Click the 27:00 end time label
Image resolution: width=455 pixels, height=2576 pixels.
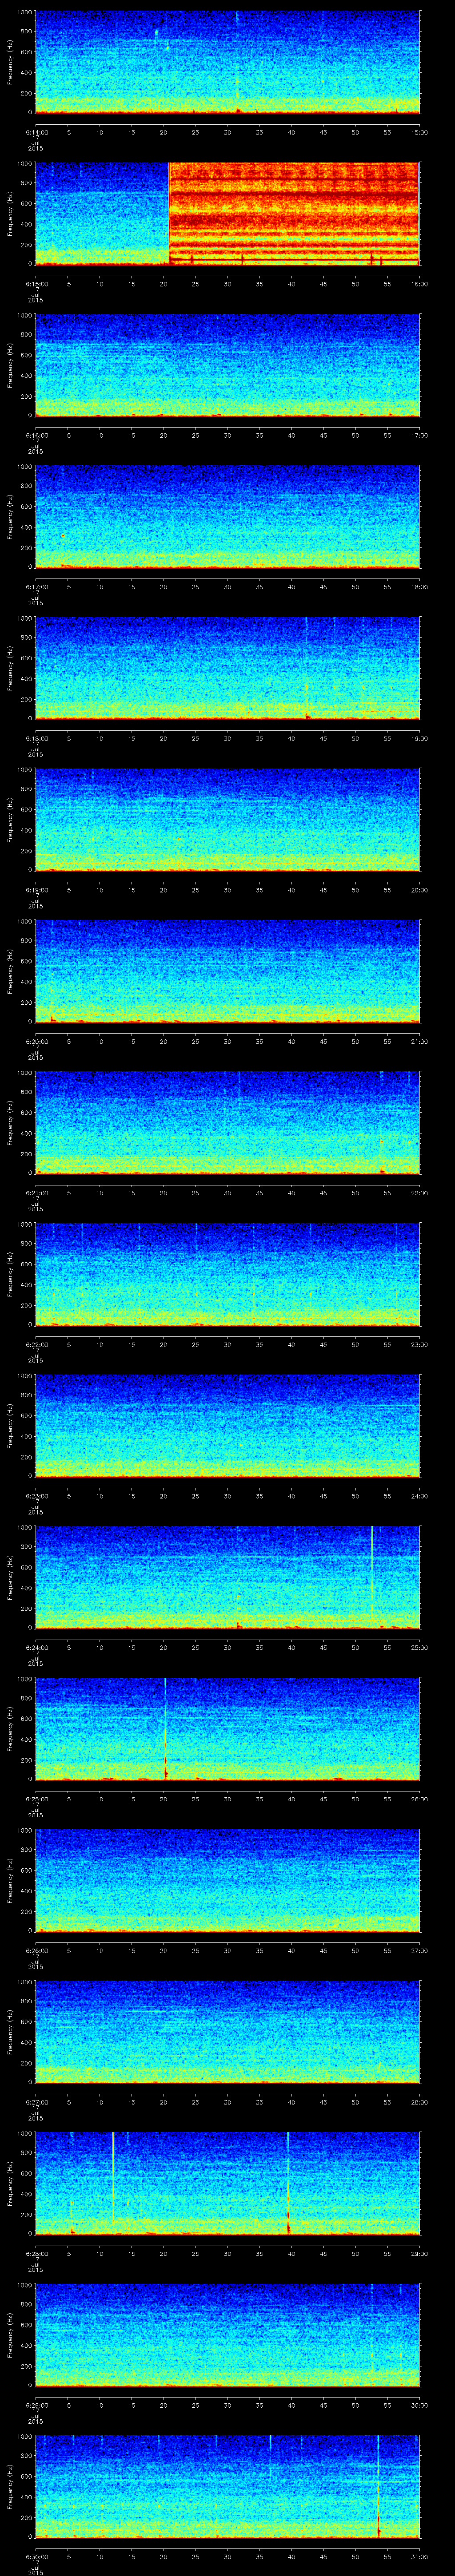click(420, 1950)
